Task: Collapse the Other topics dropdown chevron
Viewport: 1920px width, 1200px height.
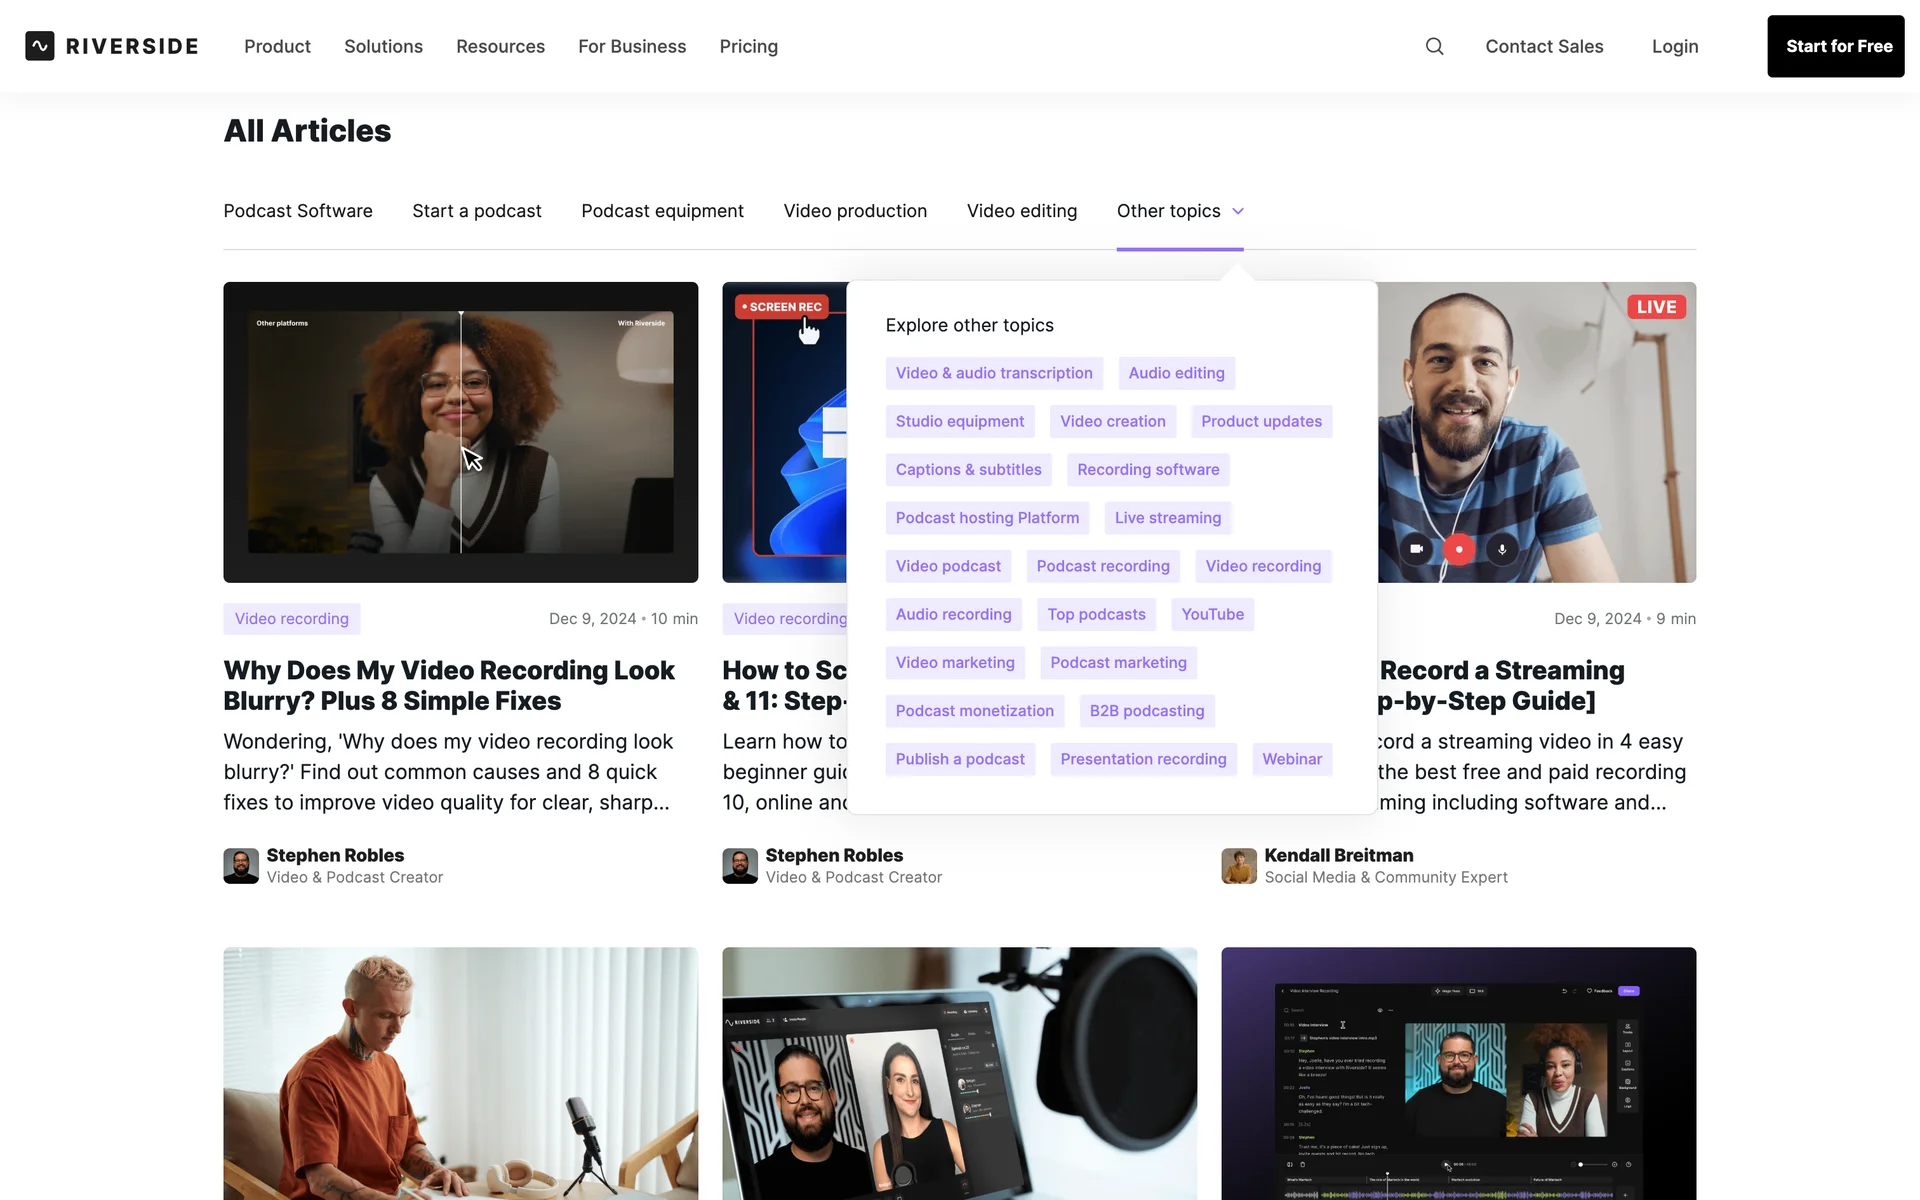Action: pyautogui.click(x=1238, y=211)
